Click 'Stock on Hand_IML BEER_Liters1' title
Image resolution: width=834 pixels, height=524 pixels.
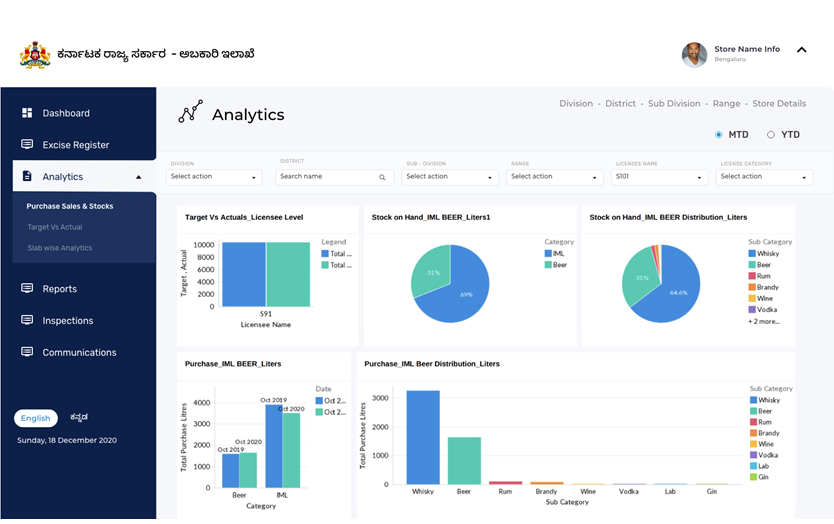431,217
